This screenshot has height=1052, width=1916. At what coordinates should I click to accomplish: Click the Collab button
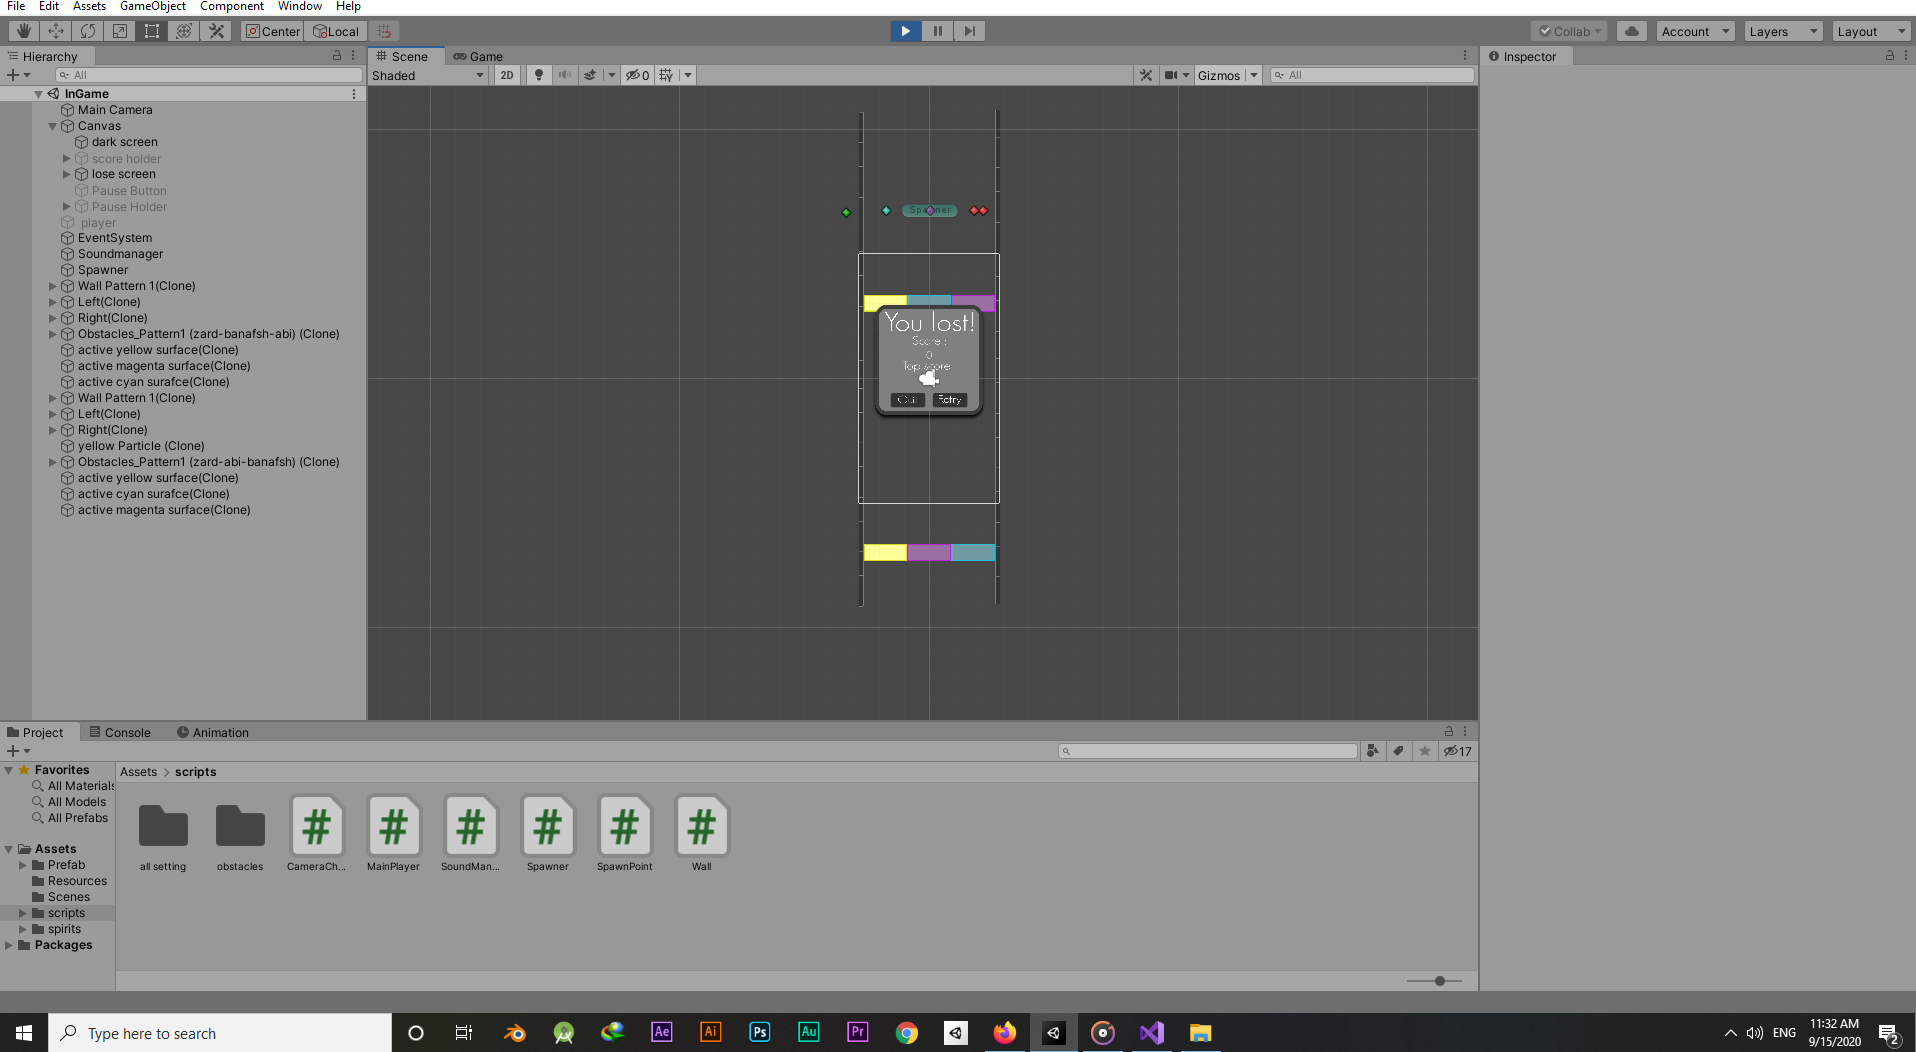pos(1570,31)
